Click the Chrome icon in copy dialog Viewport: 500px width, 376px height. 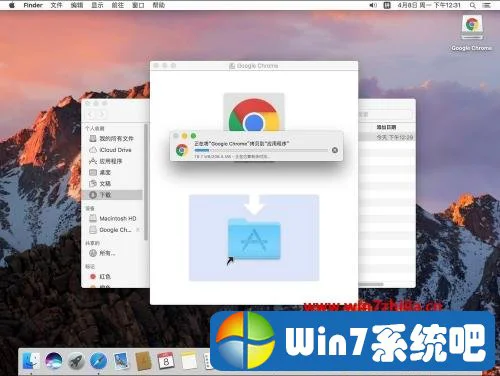182,150
